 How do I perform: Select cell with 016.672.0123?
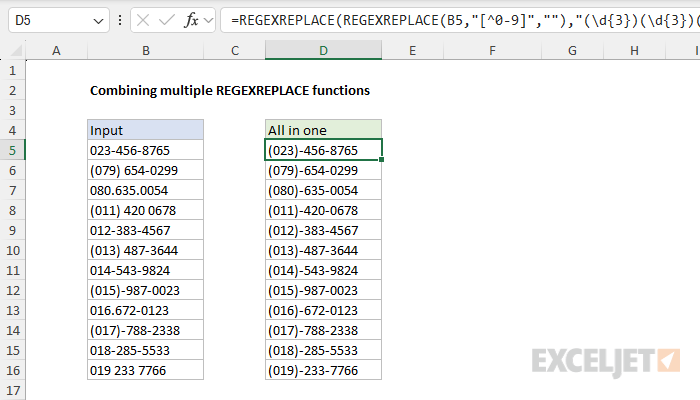146,310
